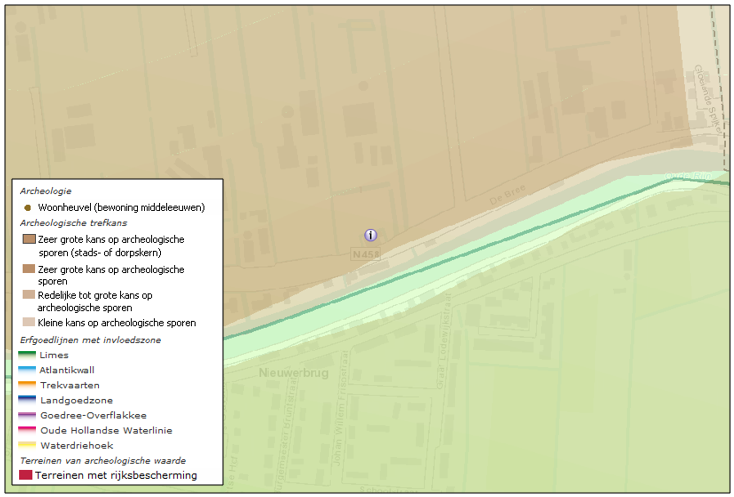
Task: Click the 'Oude Rijn' water label
Action: point(689,176)
